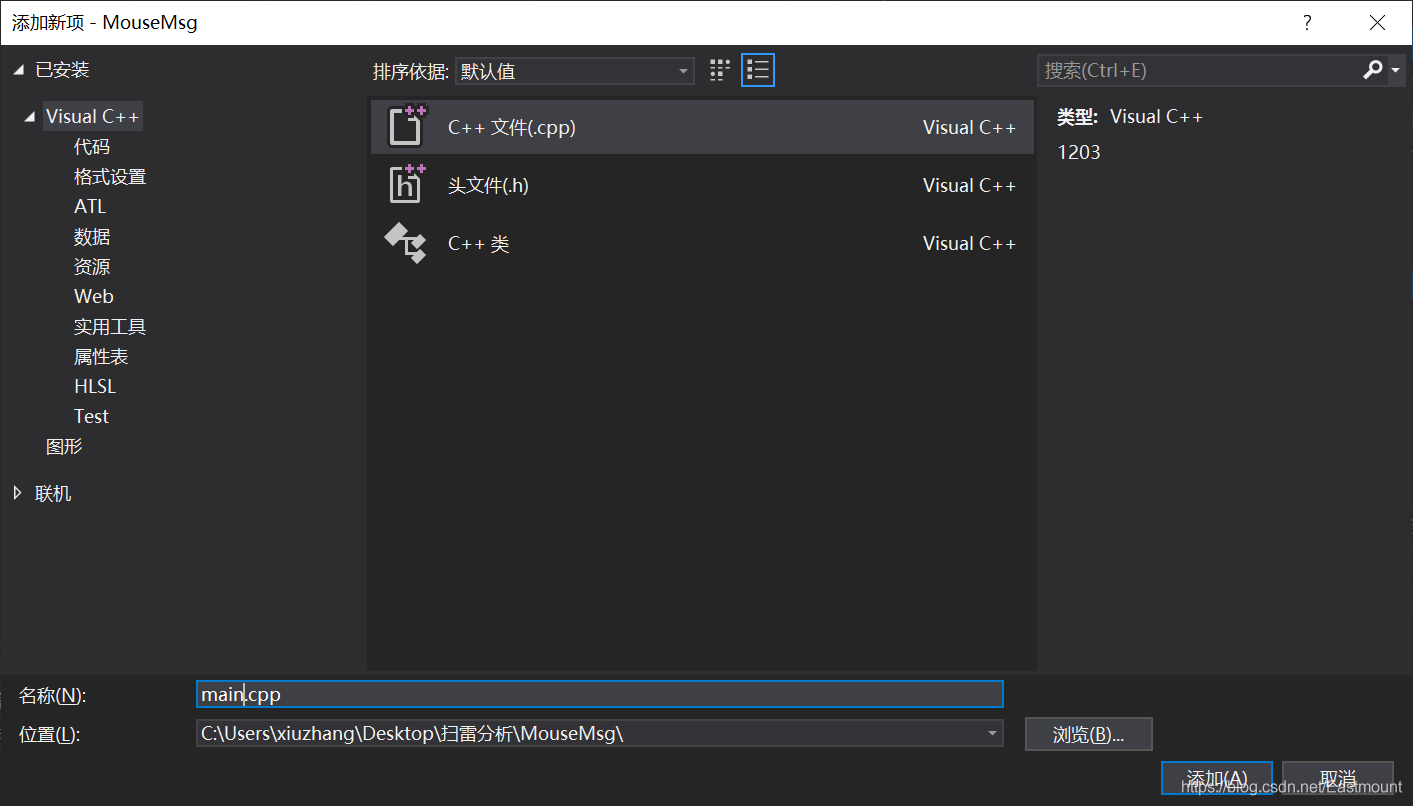The image size is (1413, 806).
Task: Select the Test category
Action: click(91, 416)
